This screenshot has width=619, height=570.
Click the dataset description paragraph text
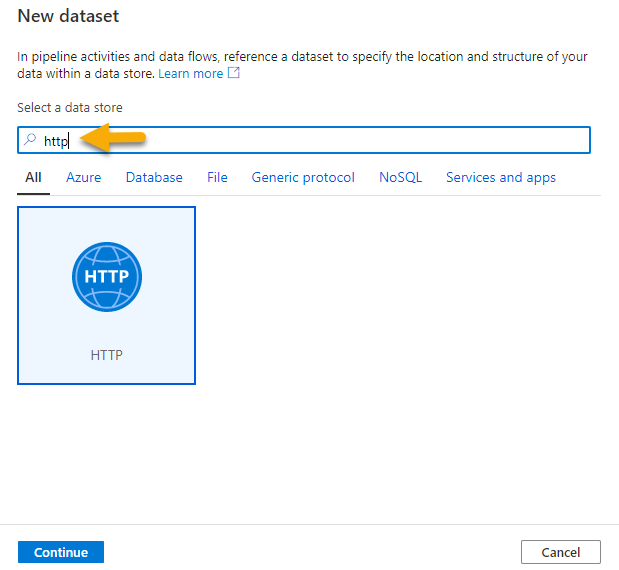[x=300, y=56]
